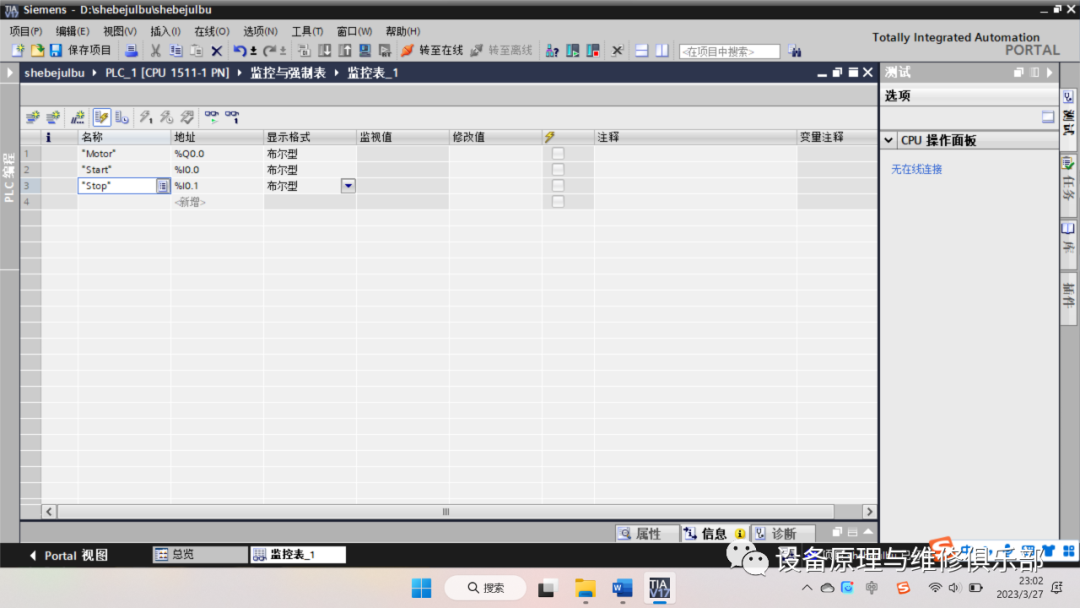The height and width of the screenshot is (608, 1080).
Task: Enable the modify checkbox for Motor row
Action: pos(558,153)
